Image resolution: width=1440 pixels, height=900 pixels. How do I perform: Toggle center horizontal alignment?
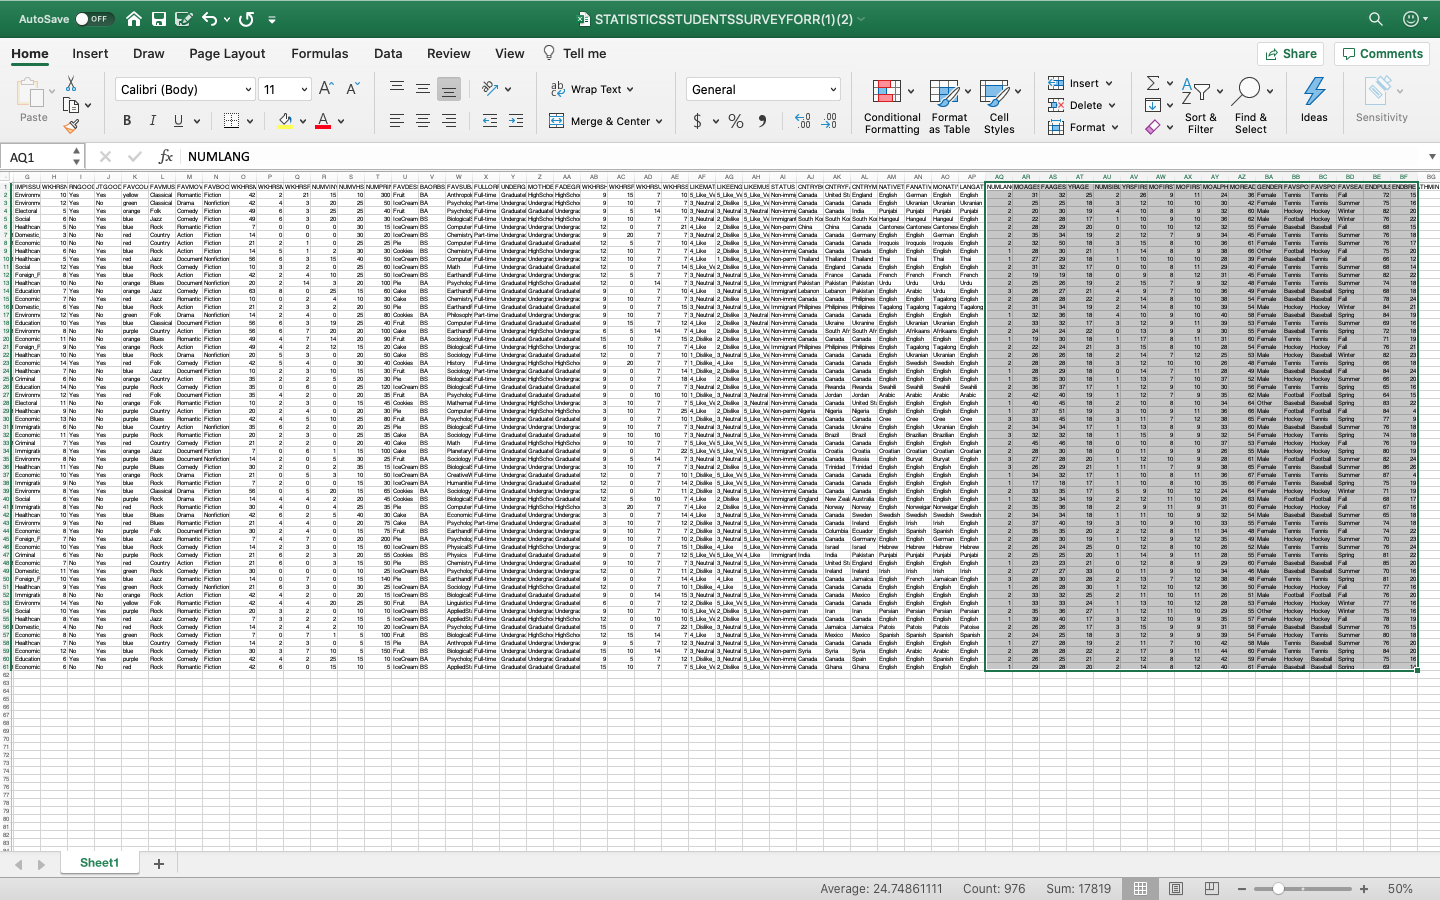pyautogui.click(x=423, y=121)
